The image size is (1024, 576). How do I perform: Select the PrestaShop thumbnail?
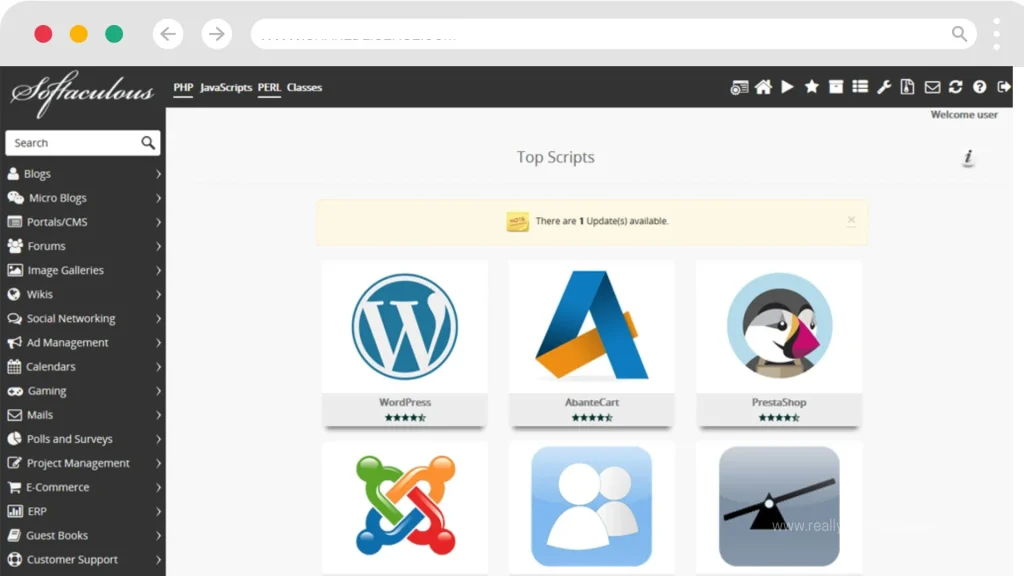pos(778,325)
